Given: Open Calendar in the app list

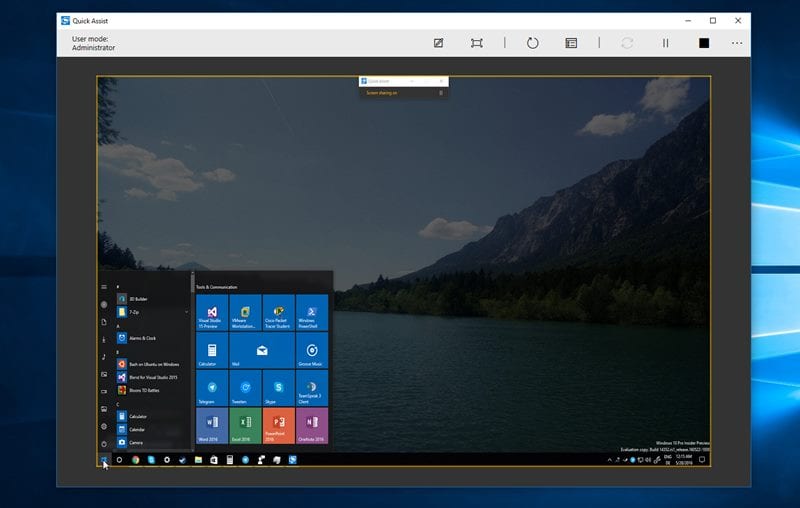Looking at the screenshot, I should [x=152, y=429].
